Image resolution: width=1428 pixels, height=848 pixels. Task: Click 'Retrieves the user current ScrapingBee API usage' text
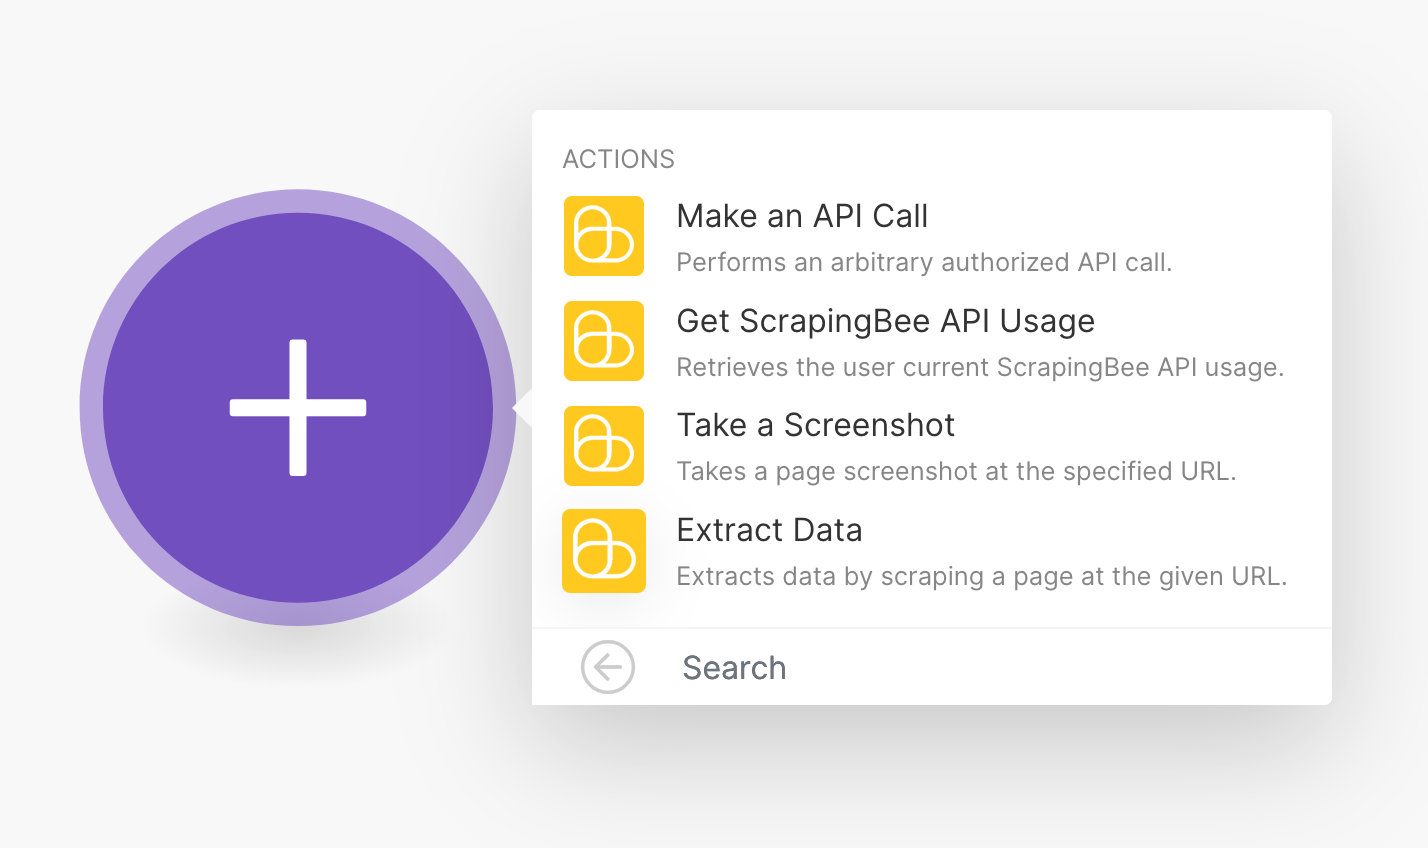(x=979, y=368)
